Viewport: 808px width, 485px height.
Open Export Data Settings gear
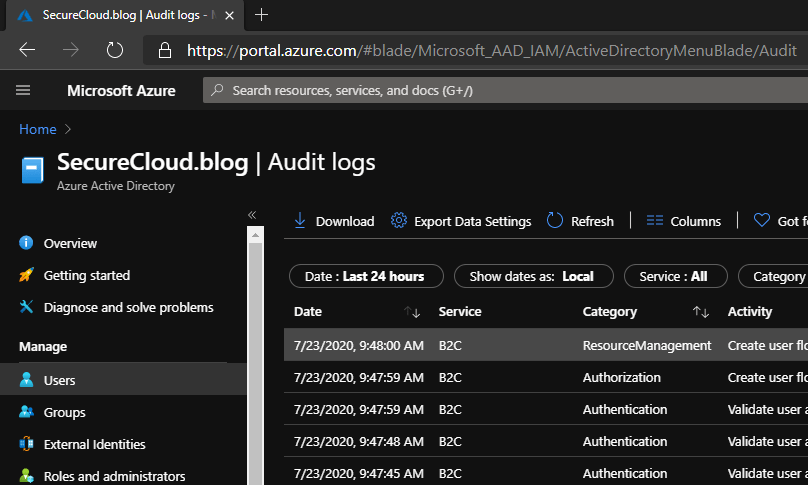pyautogui.click(x=399, y=221)
